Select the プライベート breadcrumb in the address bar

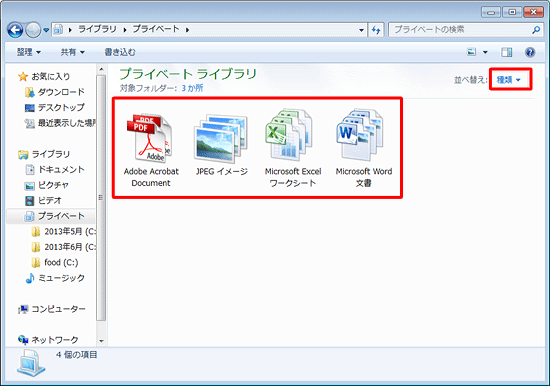[156, 29]
